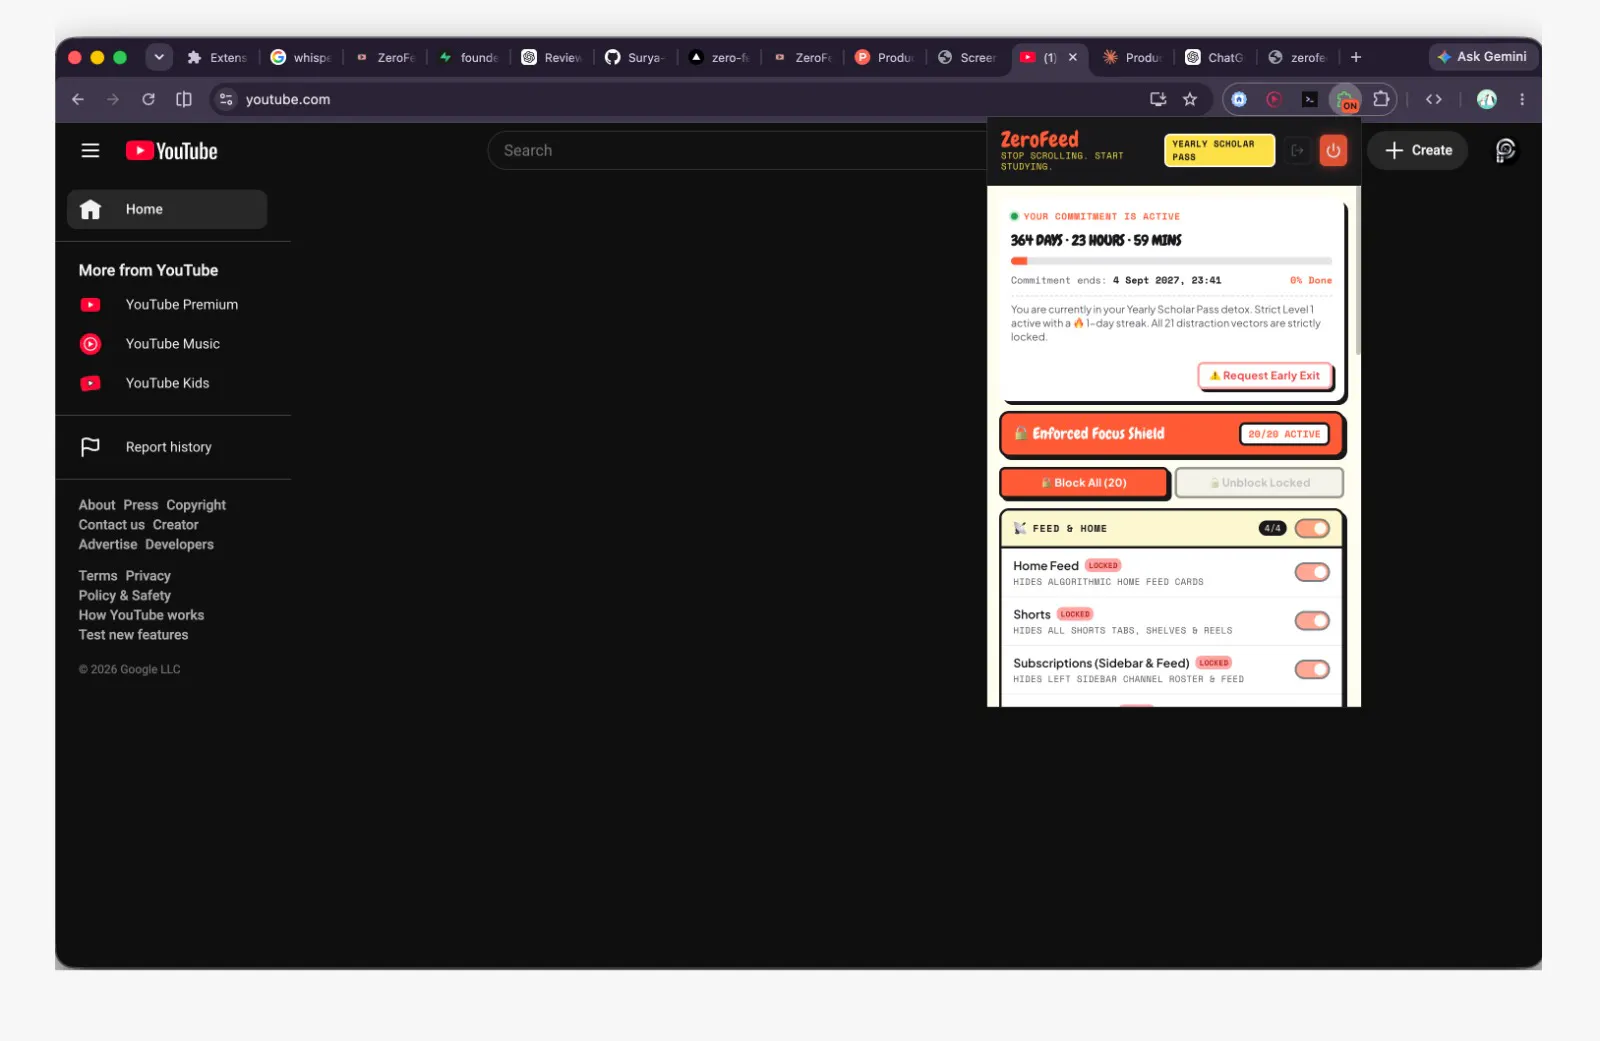Click the Create button on YouTube
The height and width of the screenshot is (1041, 1600).
(x=1418, y=151)
